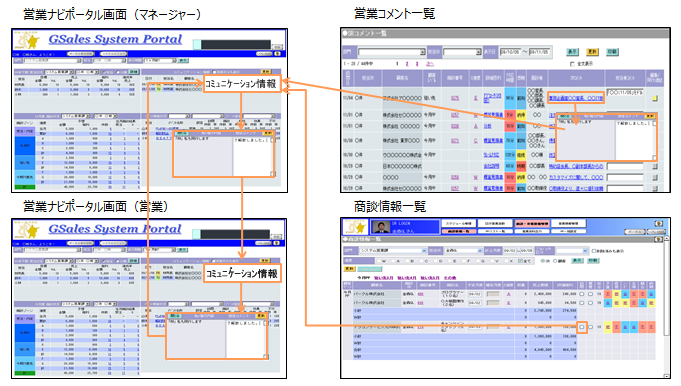The height and width of the screenshot is (386, 681).
Task: Open help icon on 営業 portal blue bar
Action: [x=278, y=244]
